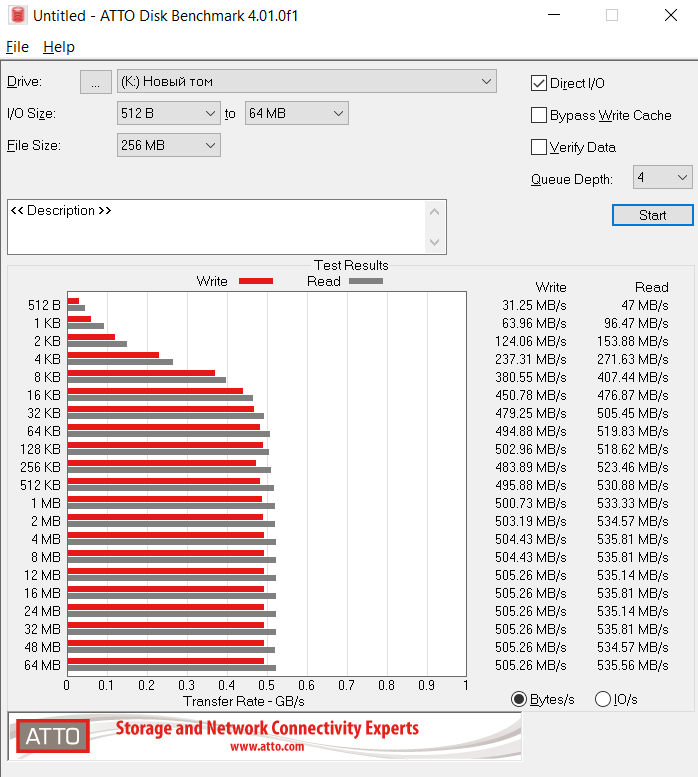Screen dimensions: 698x777
Task: Select the Bytes/s radio button
Action: pyautogui.click(x=519, y=699)
